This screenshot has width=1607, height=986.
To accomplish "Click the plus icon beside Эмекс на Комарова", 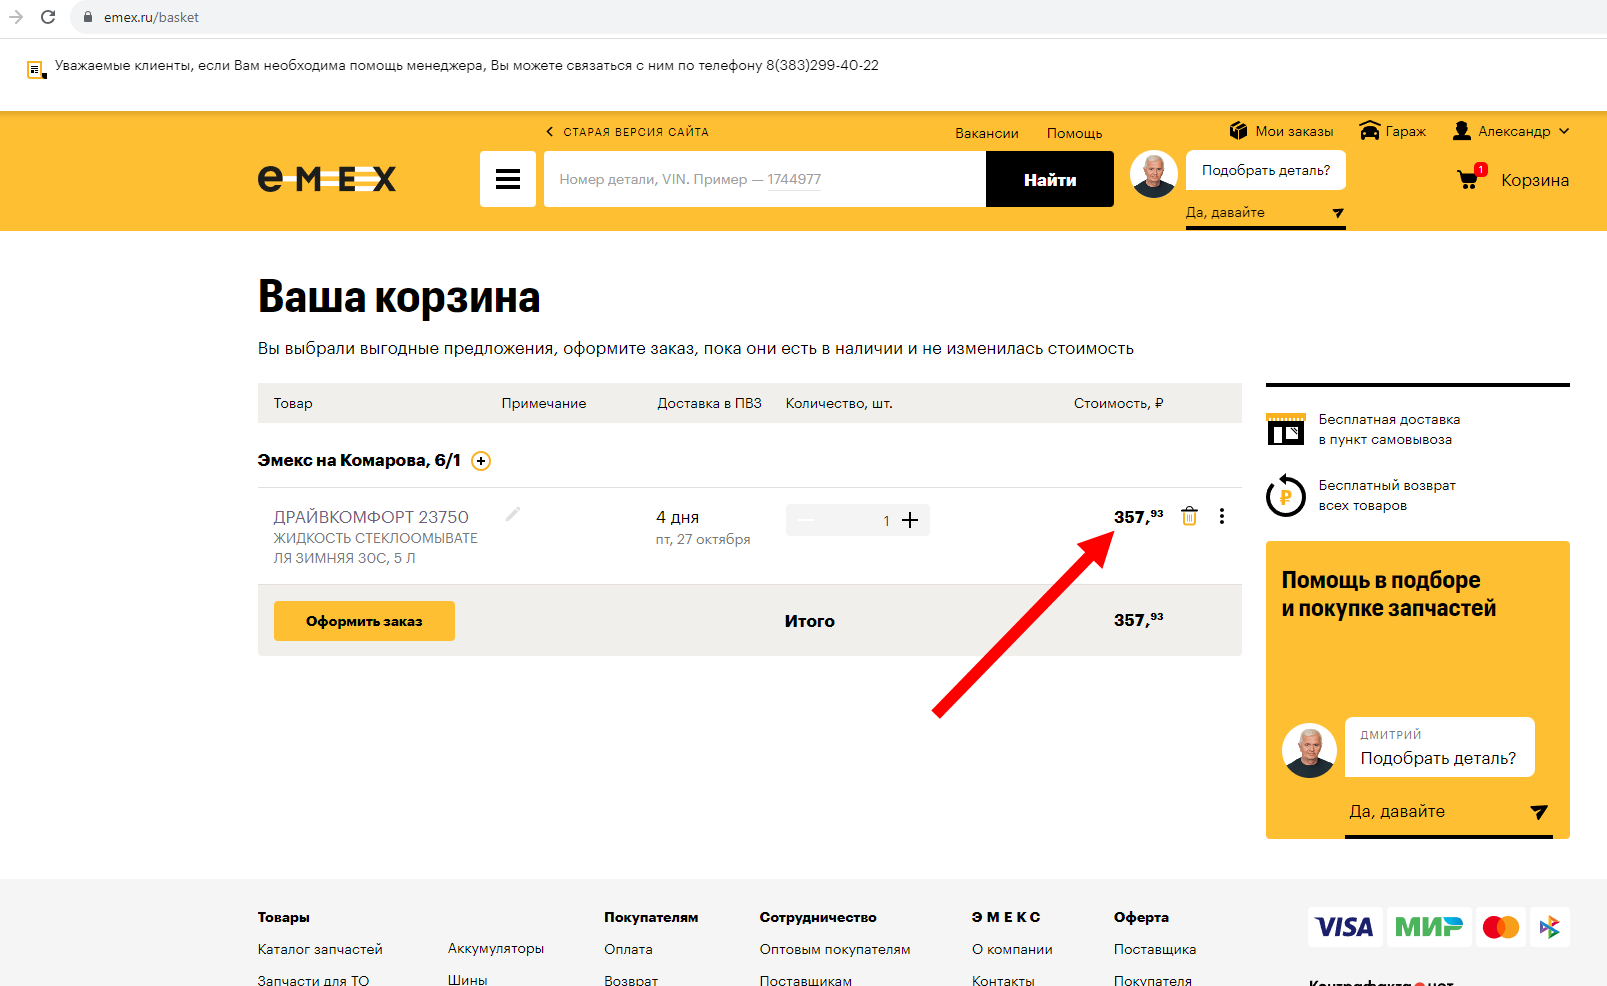I will tap(481, 461).
